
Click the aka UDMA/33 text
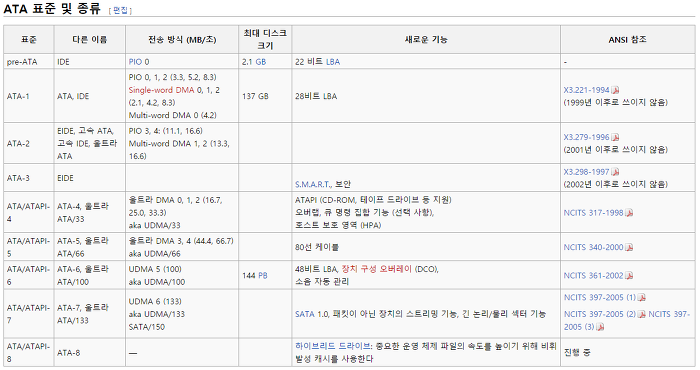(154, 225)
